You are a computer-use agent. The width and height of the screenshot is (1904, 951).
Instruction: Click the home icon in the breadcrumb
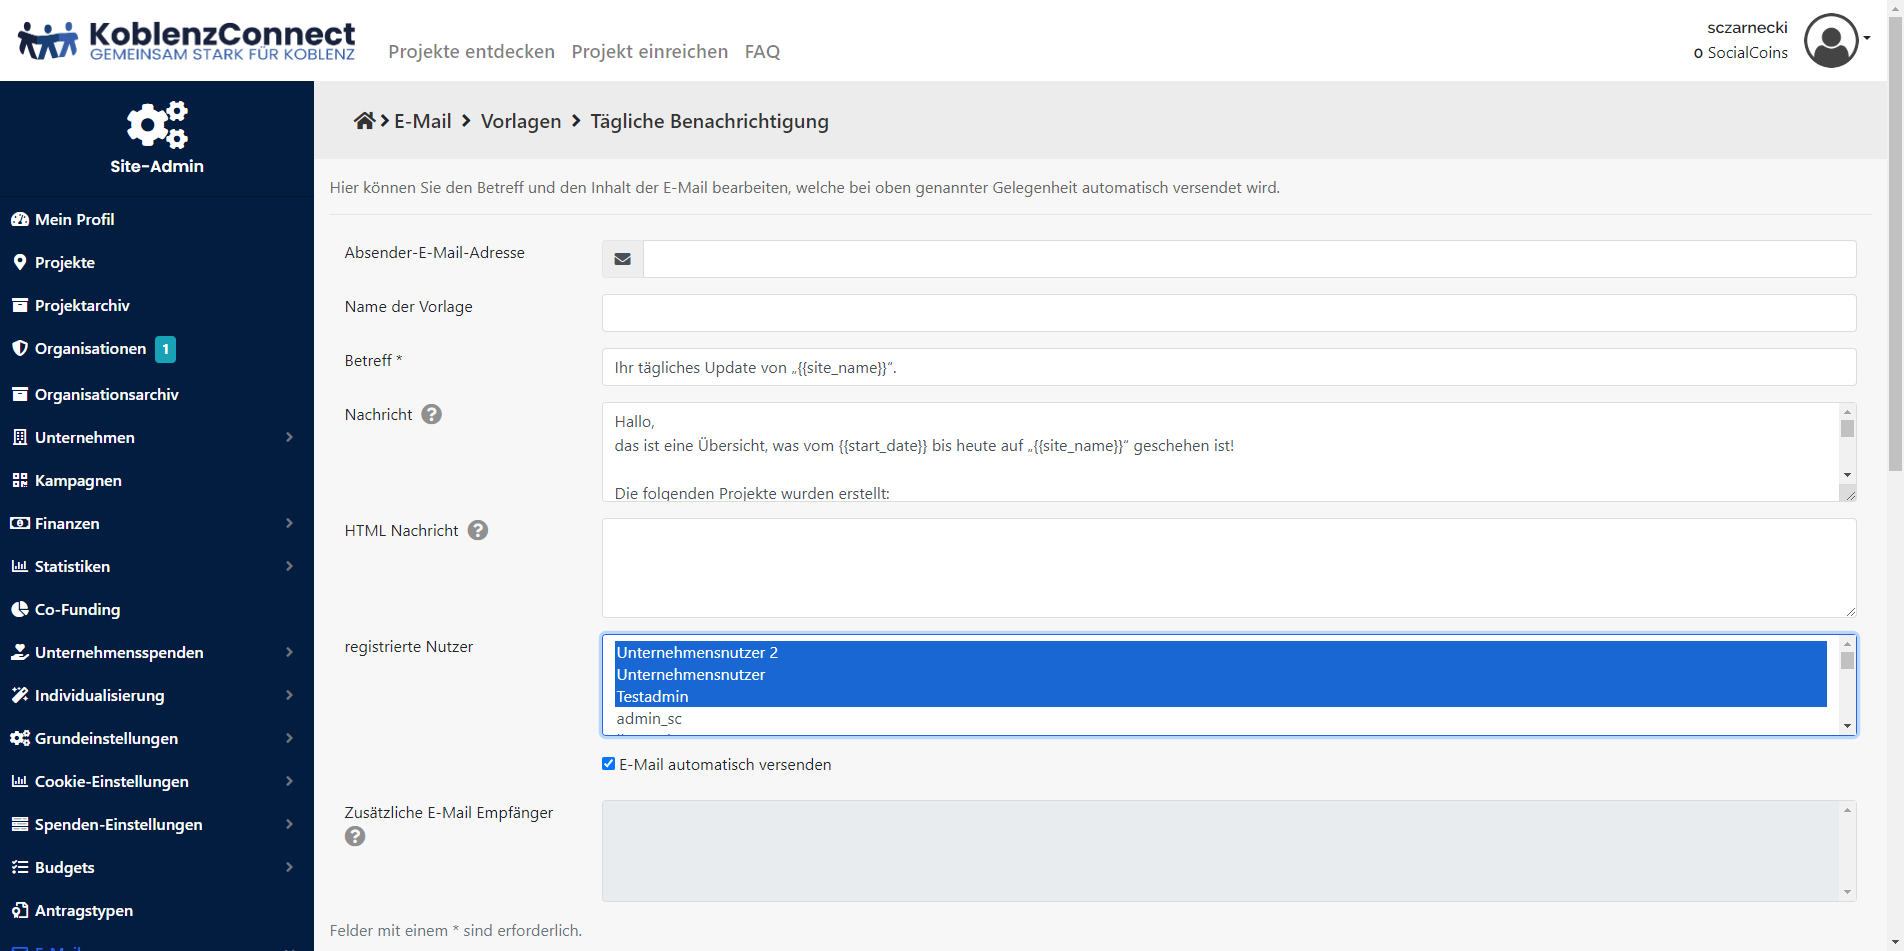coord(364,121)
